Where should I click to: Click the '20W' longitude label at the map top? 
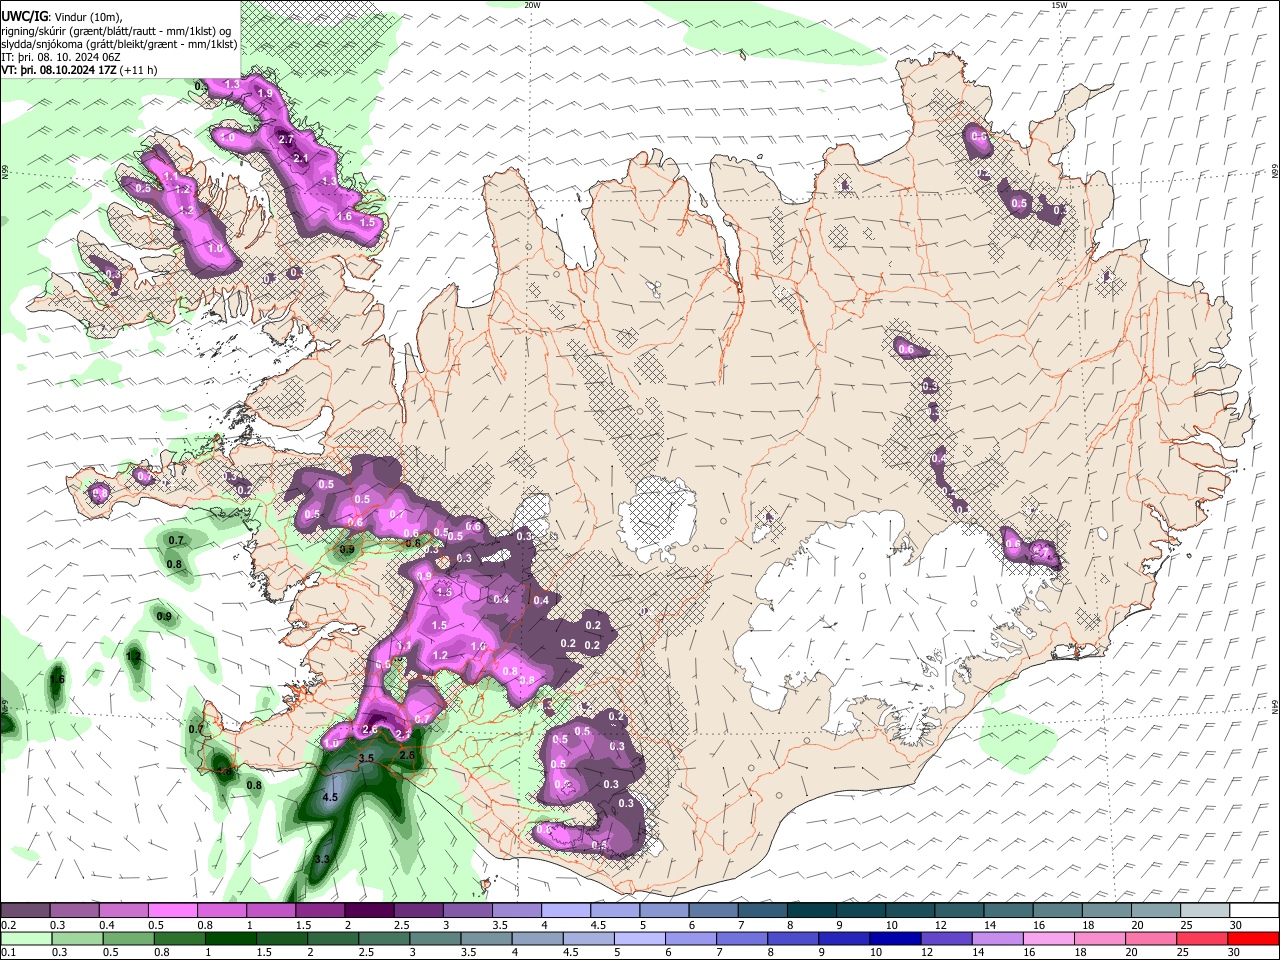click(532, 5)
